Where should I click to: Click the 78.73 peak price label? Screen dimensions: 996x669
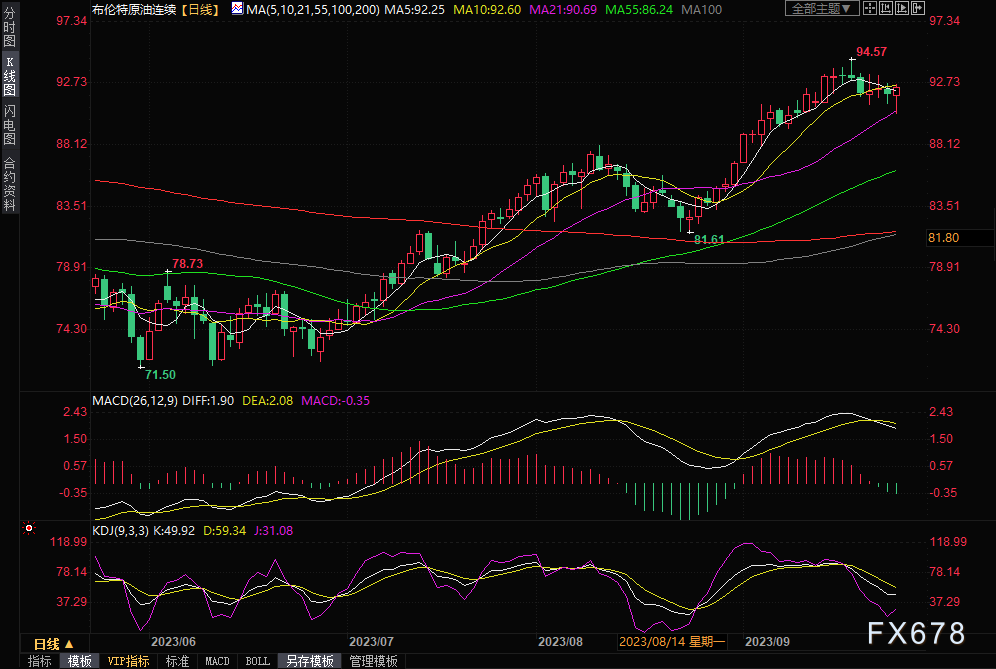[187, 264]
